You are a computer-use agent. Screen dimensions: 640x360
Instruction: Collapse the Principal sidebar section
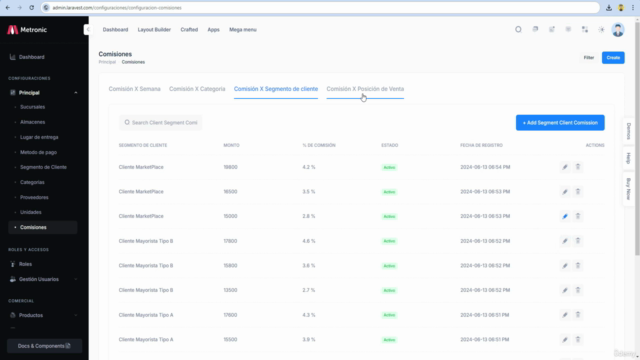point(43,93)
